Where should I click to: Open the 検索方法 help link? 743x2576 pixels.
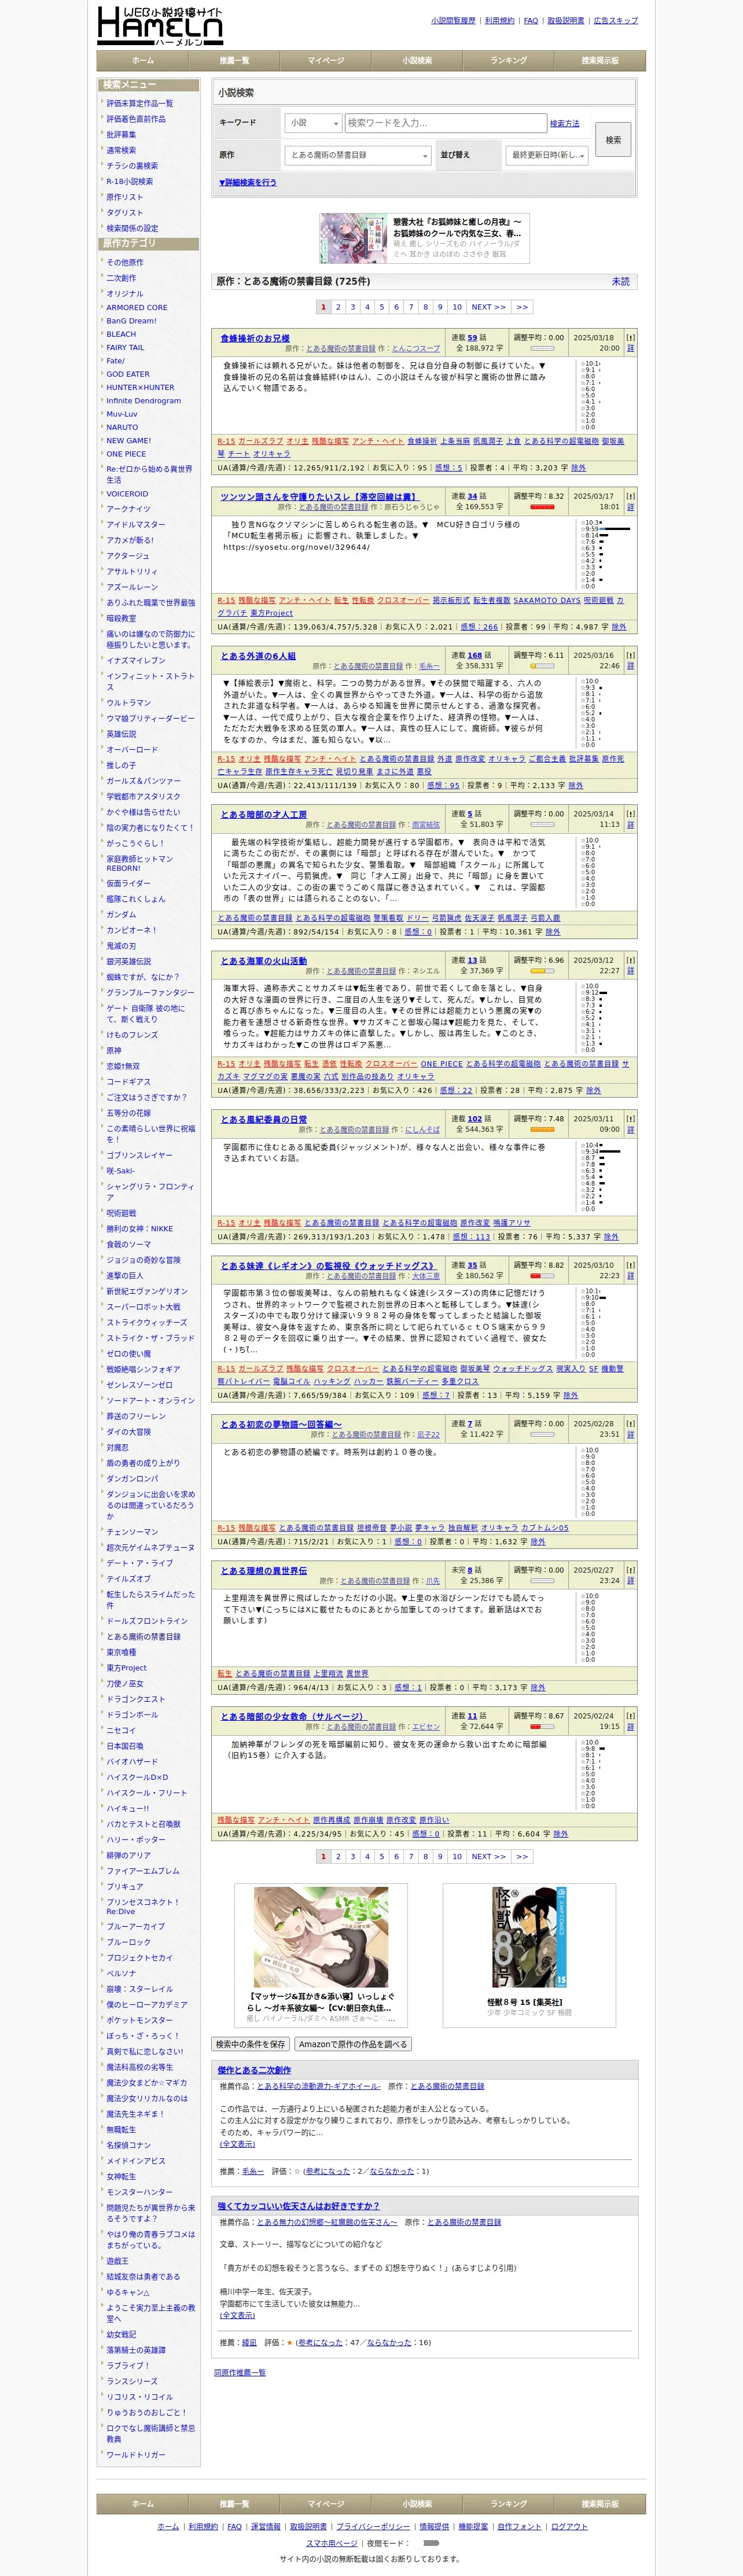point(564,123)
